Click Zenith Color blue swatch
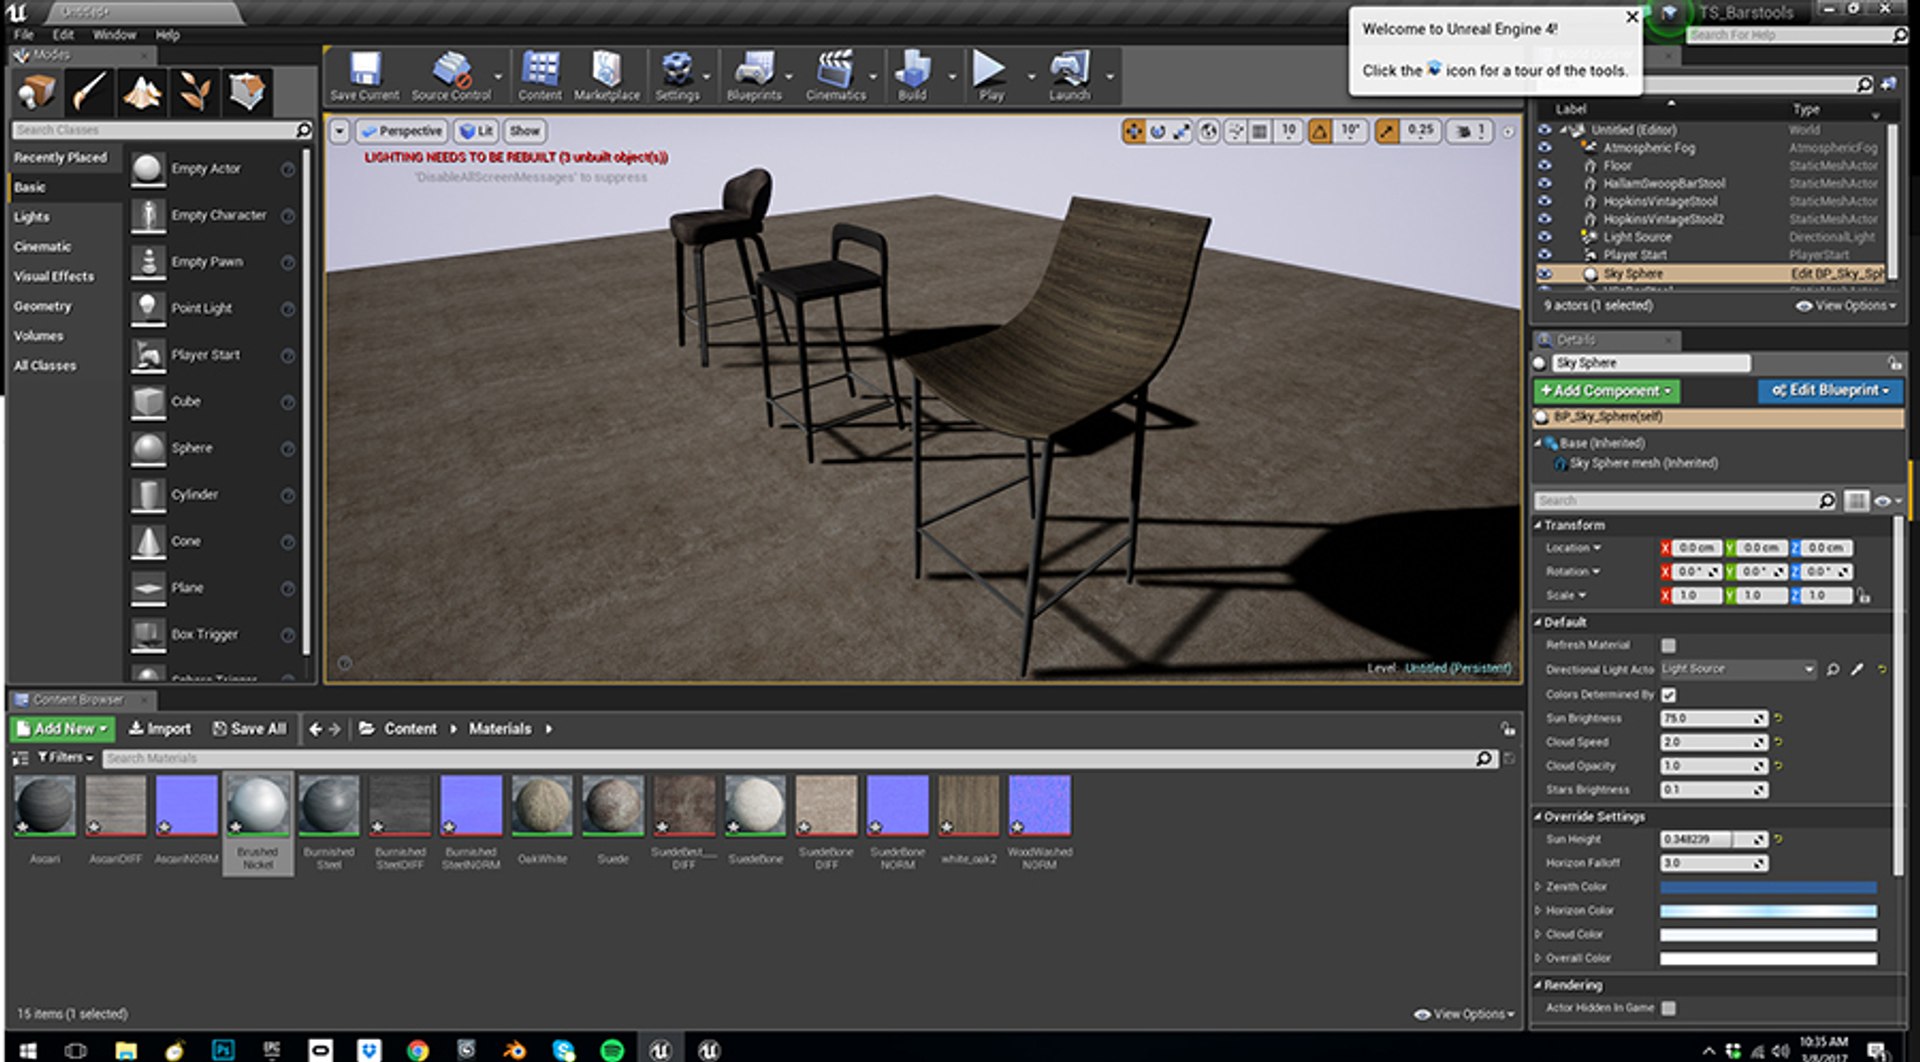The width and height of the screenshot is (1920, 1062). point(1768,887)
